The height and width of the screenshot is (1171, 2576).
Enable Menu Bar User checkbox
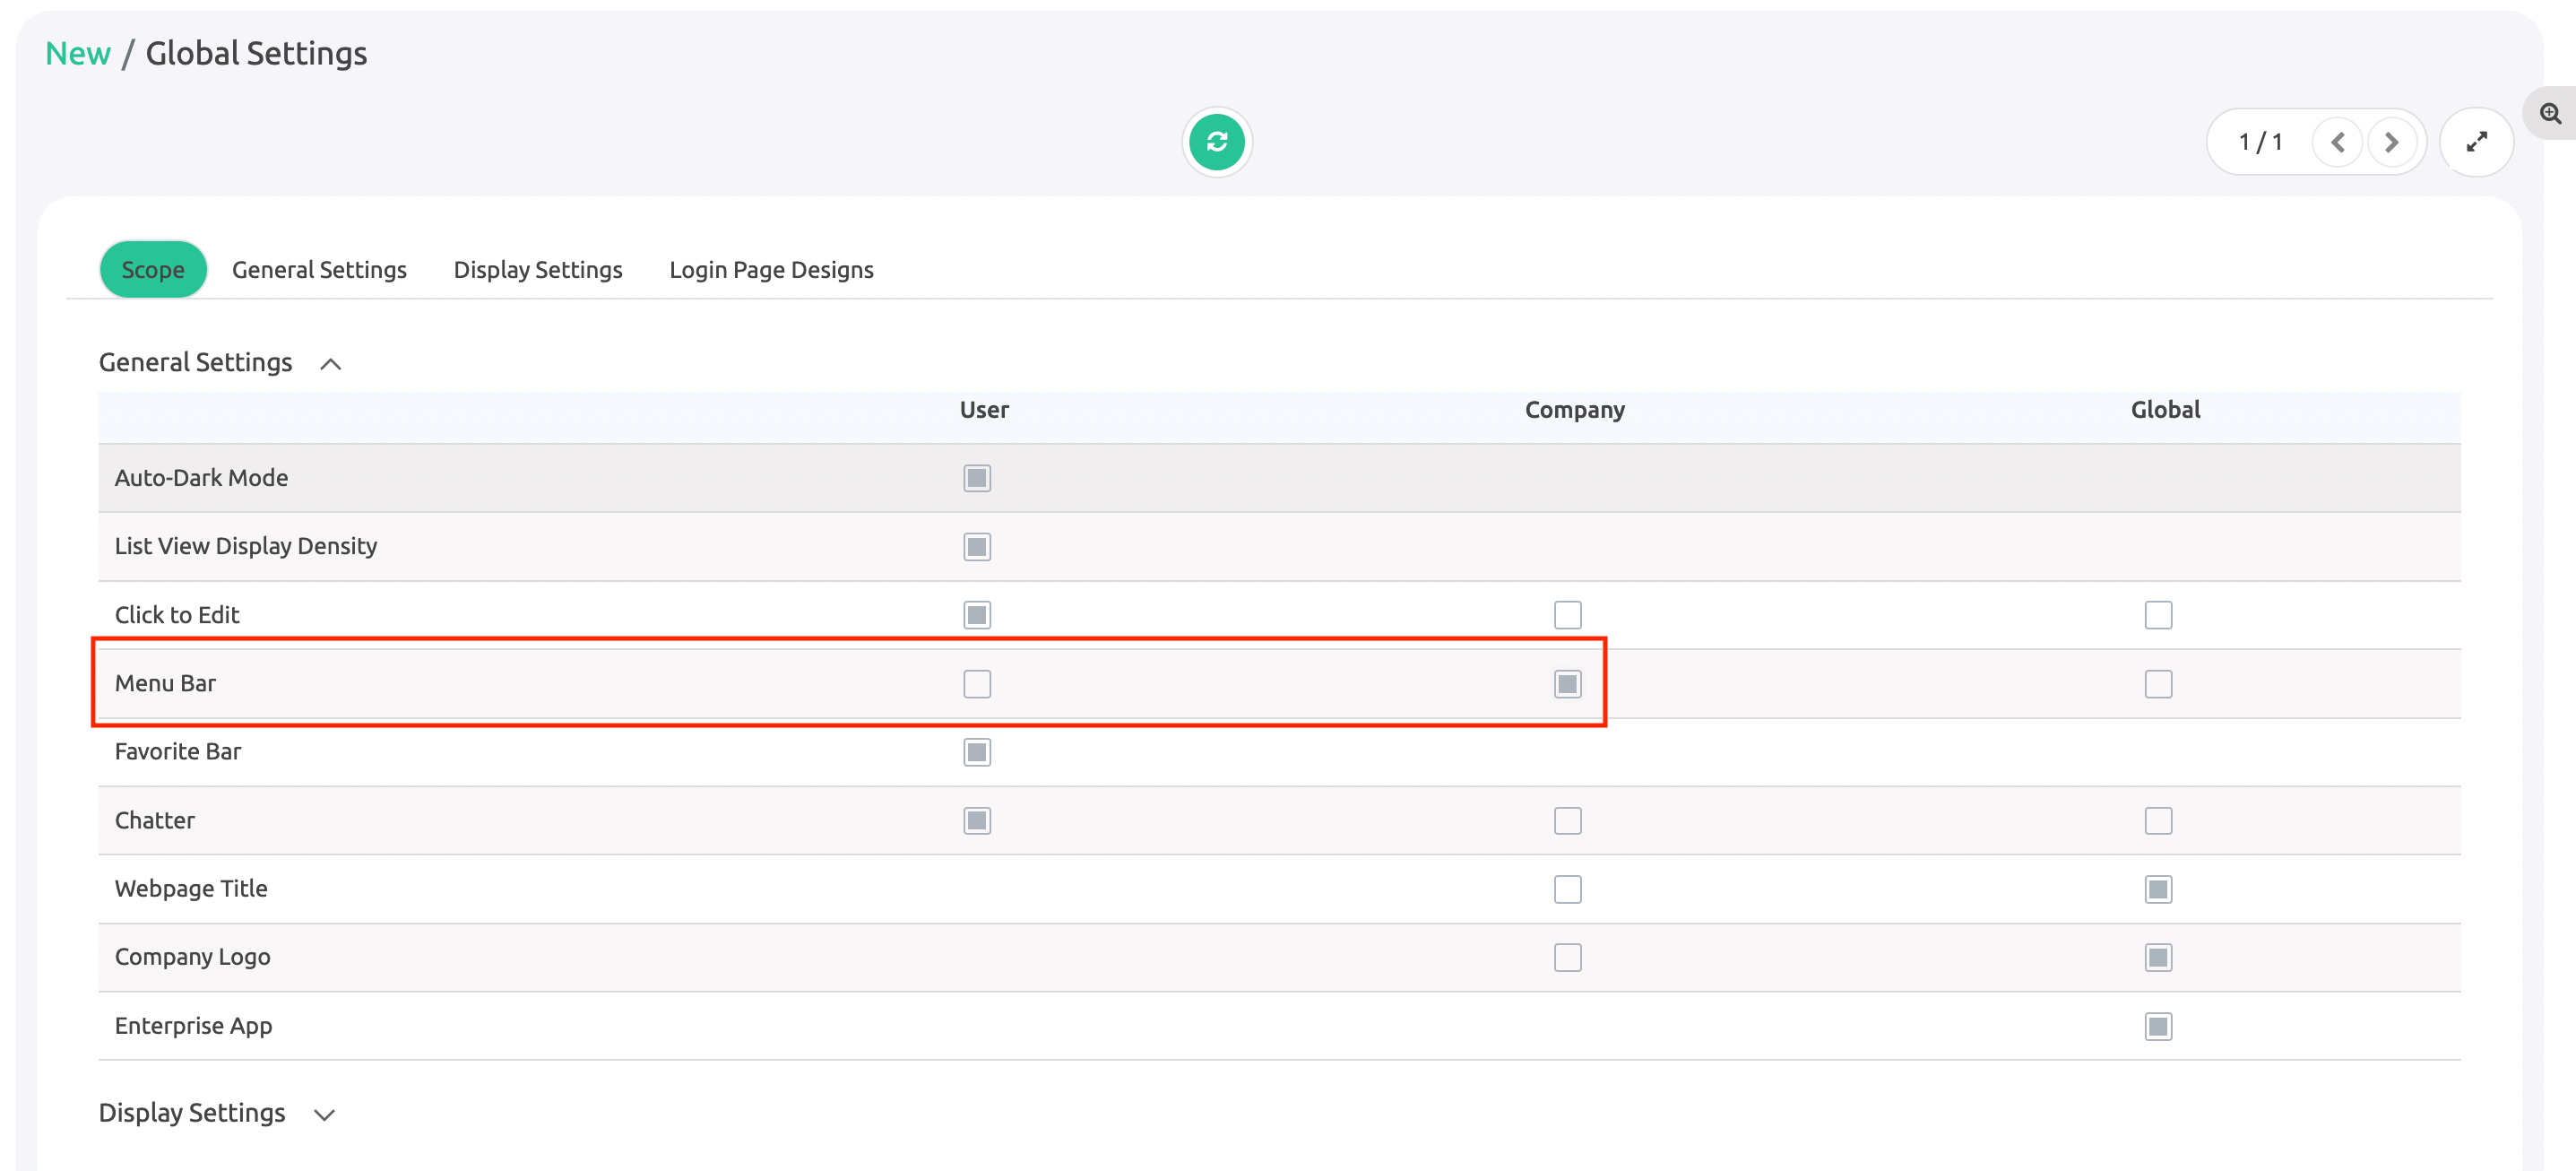point(976,684)
